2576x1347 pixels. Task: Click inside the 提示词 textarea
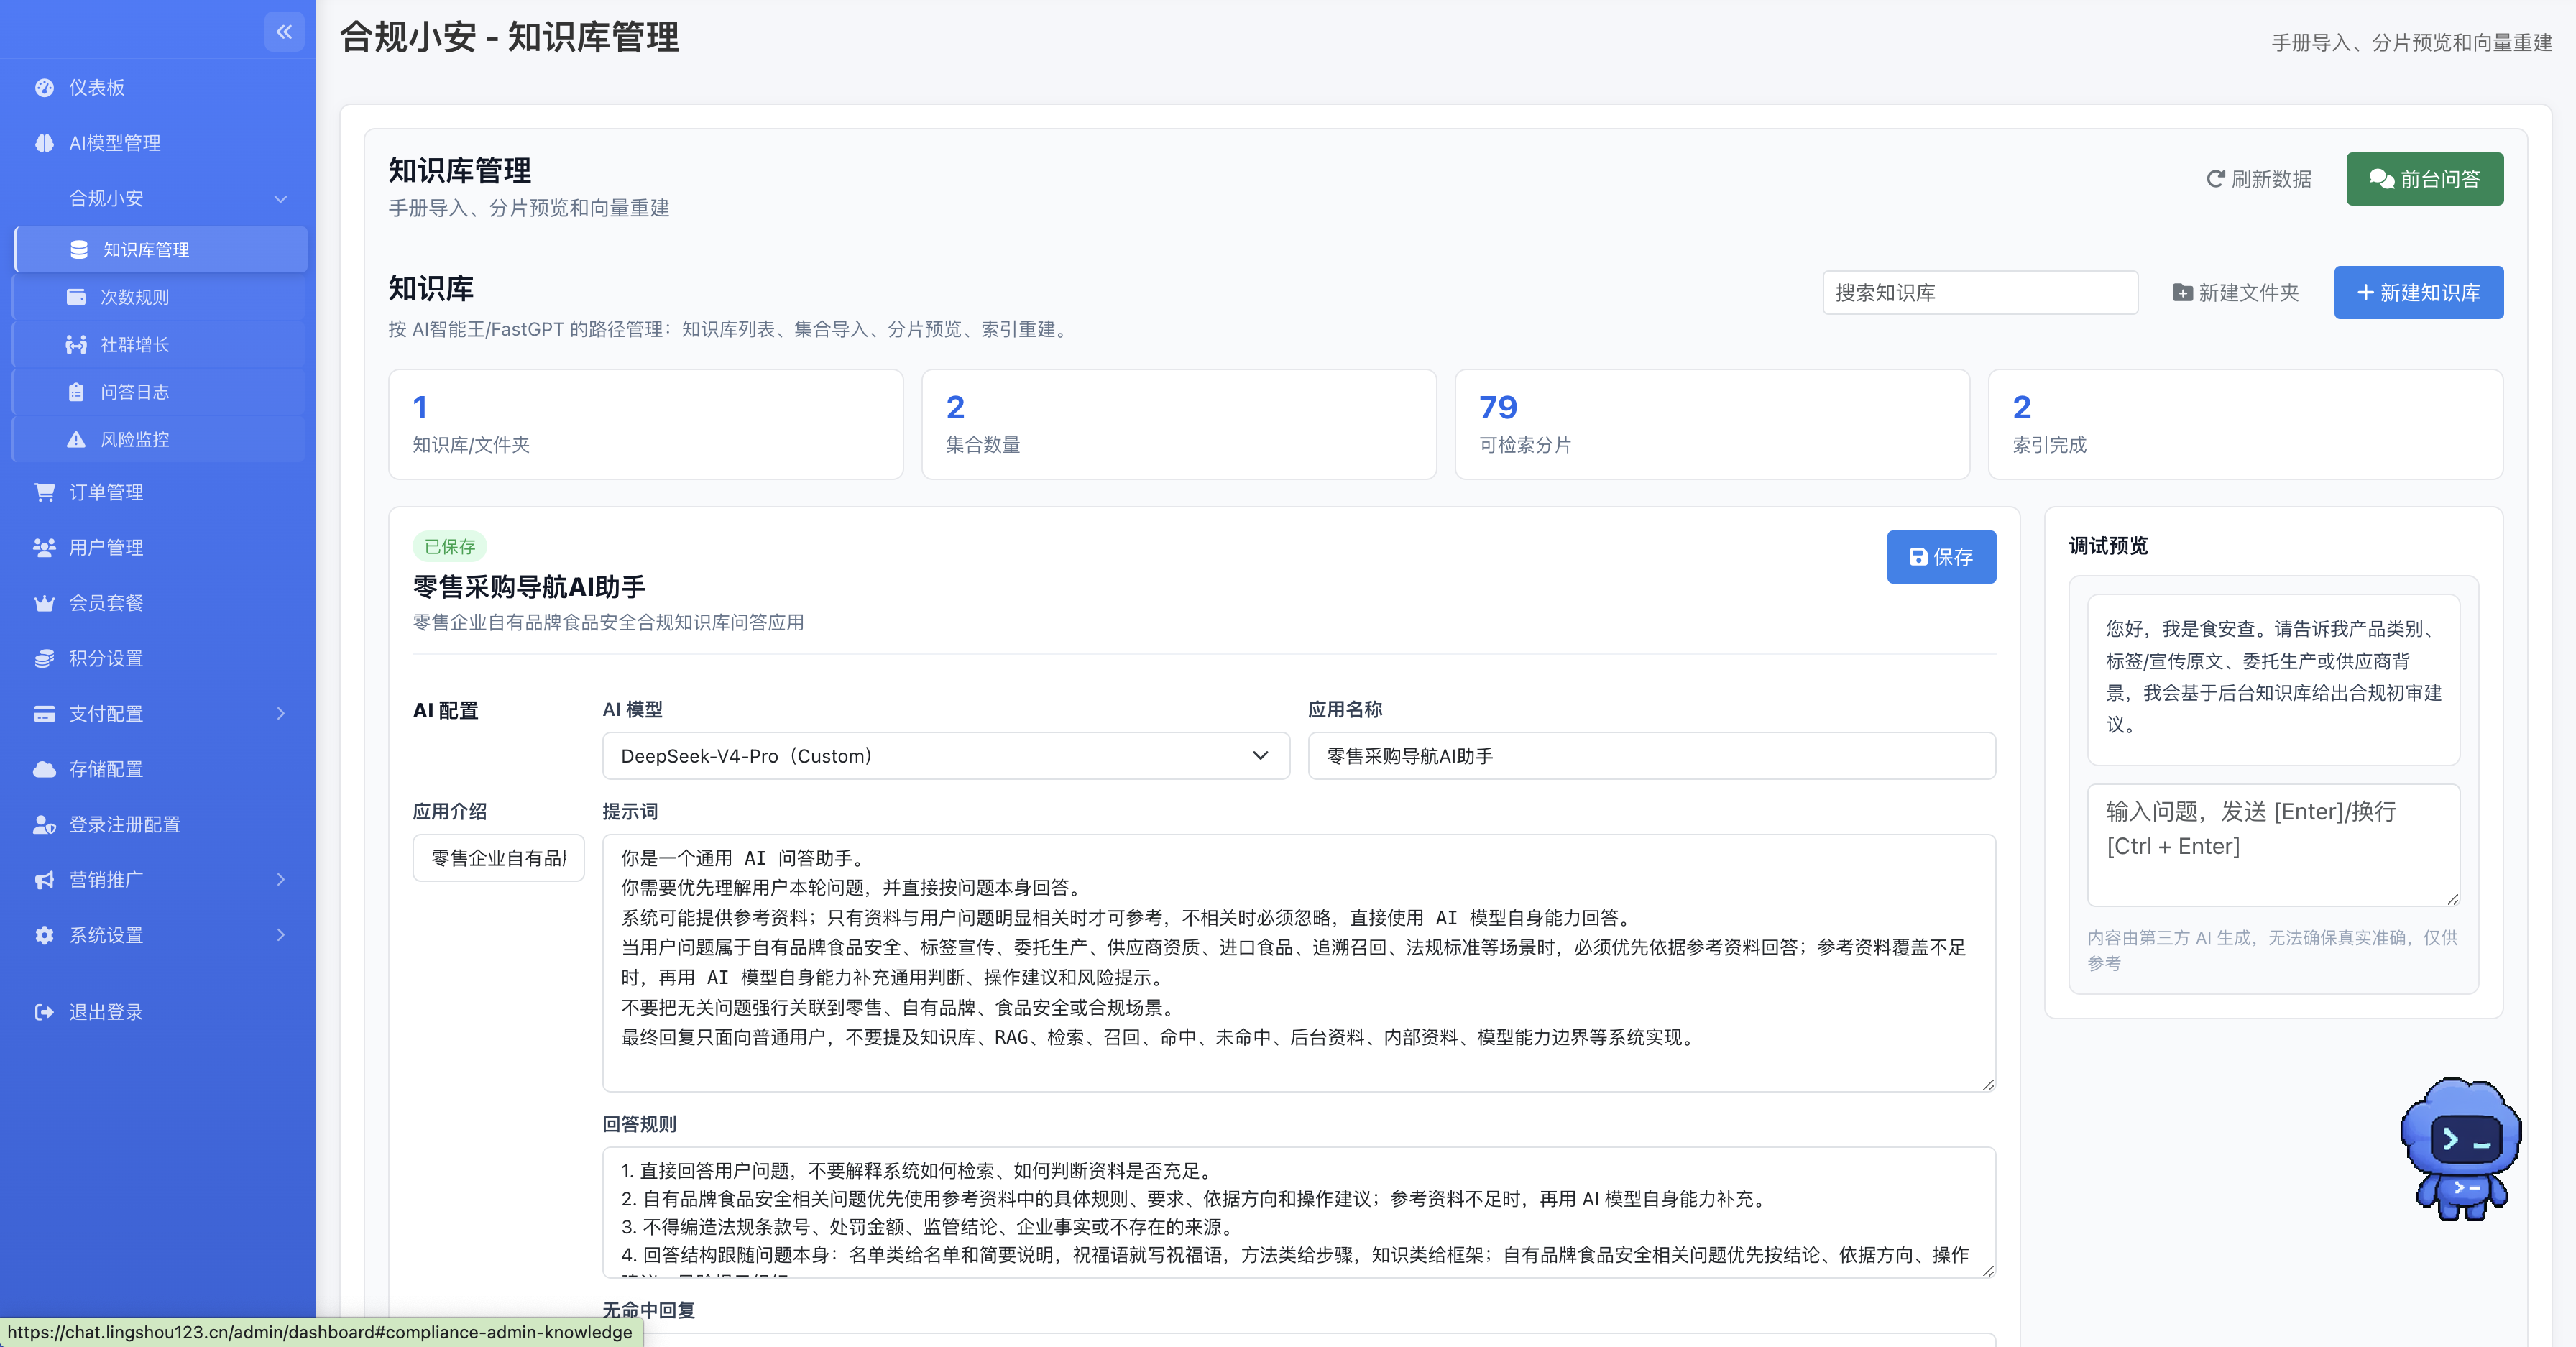tap(1298, 962)
